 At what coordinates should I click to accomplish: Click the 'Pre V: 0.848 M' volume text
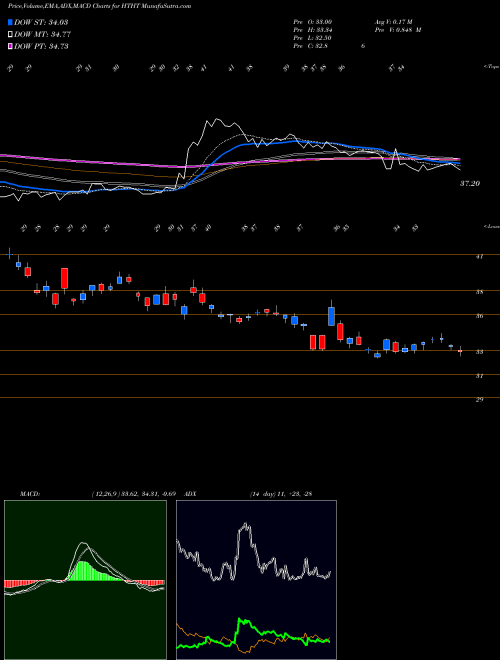[398, 30]
